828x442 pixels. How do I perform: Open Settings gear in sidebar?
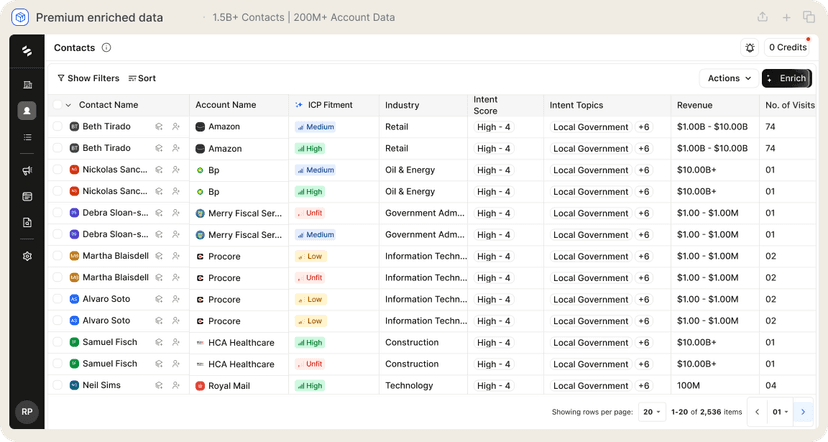[27, 256]
